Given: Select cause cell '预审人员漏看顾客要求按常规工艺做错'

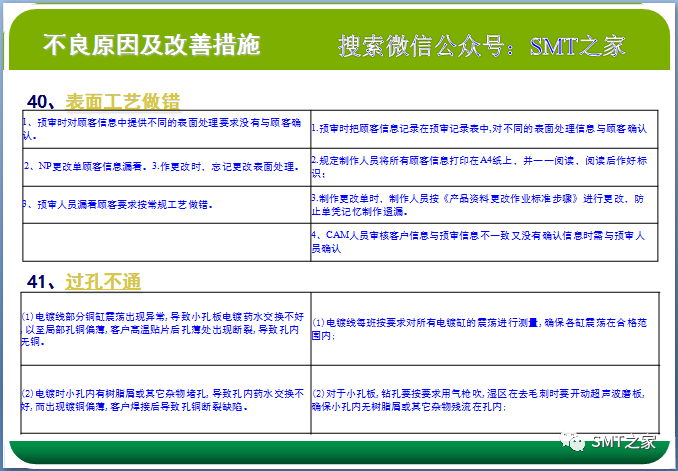Looking at the screenshot, I should tap(165, 203).
